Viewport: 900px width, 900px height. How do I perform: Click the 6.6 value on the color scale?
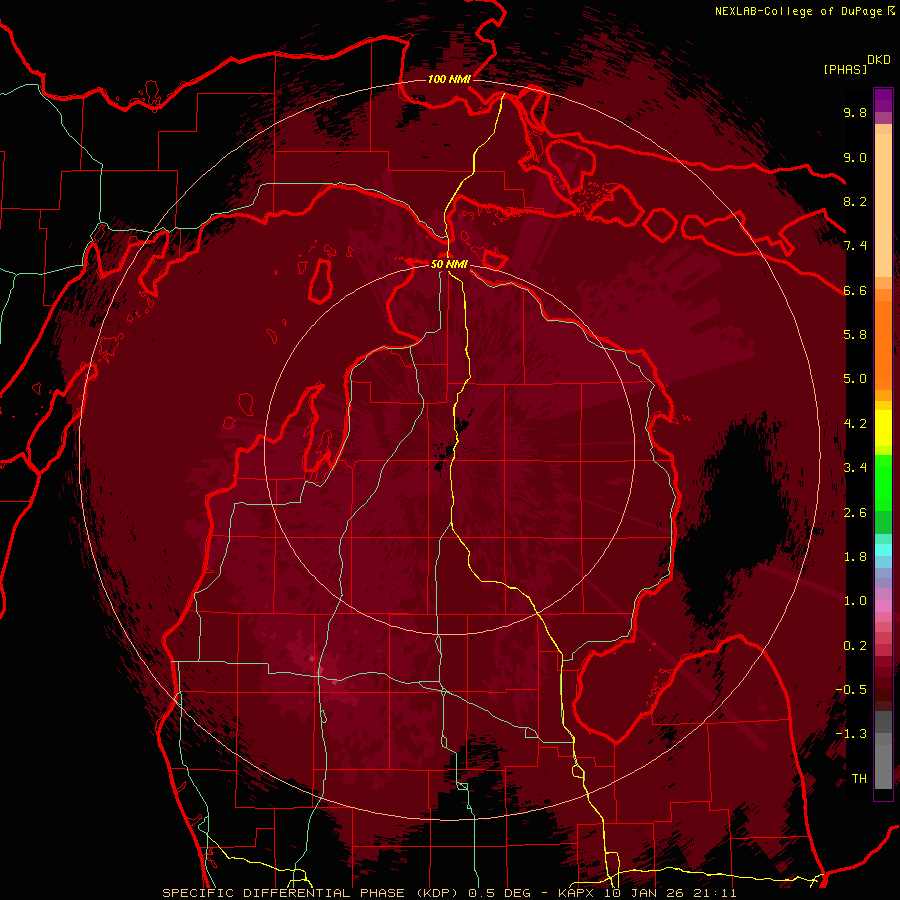pyautogui.click(x=855, y=290)
